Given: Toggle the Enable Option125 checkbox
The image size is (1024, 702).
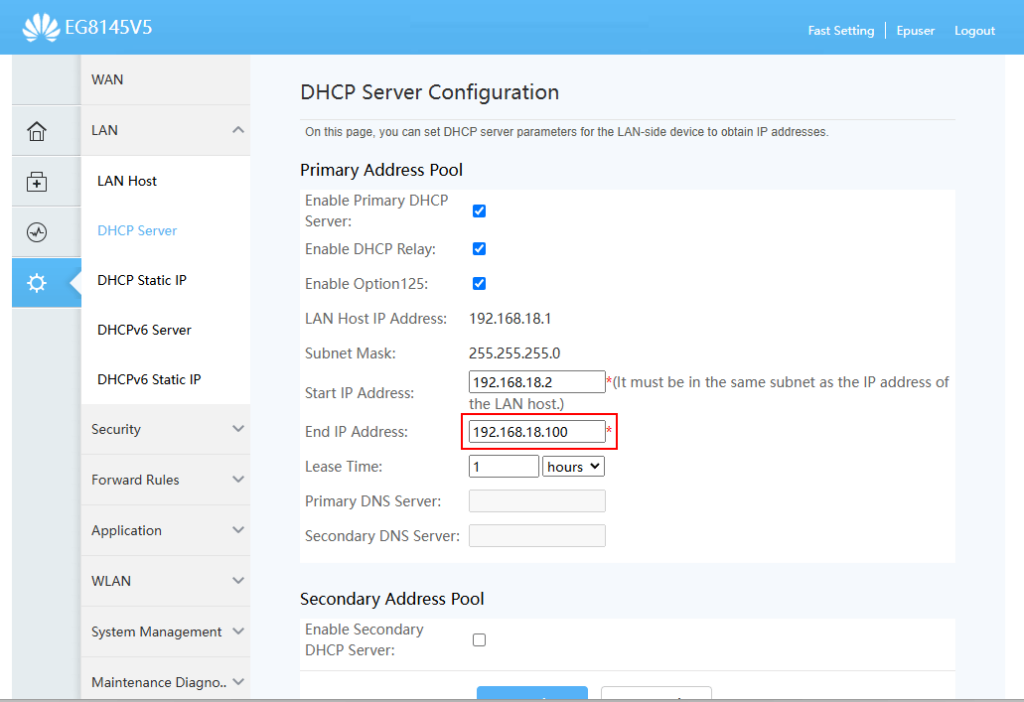Looking at the screenshot, I should [x=479, y=284].
